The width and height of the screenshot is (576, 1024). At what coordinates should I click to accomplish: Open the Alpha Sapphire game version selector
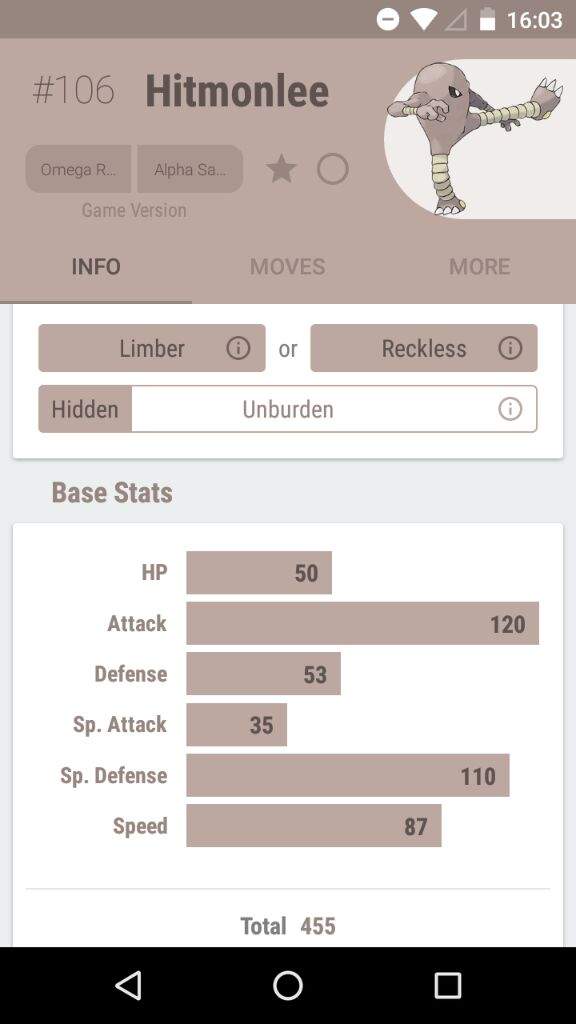click(190, 169)
